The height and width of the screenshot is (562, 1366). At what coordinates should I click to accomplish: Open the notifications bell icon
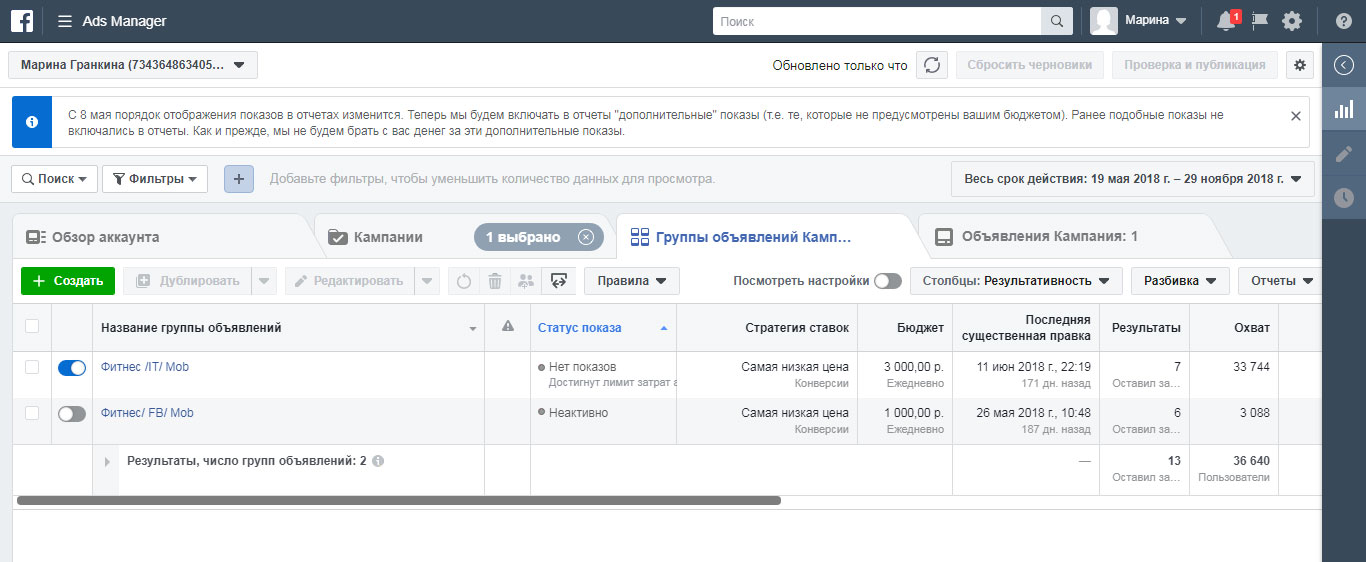1226,21
